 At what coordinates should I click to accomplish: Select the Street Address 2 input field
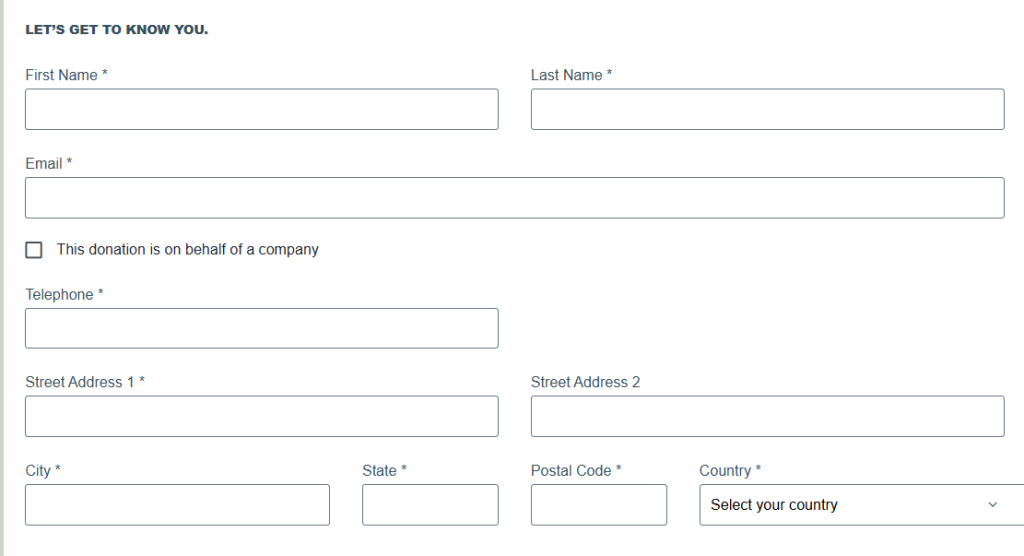tap(767, 416)
